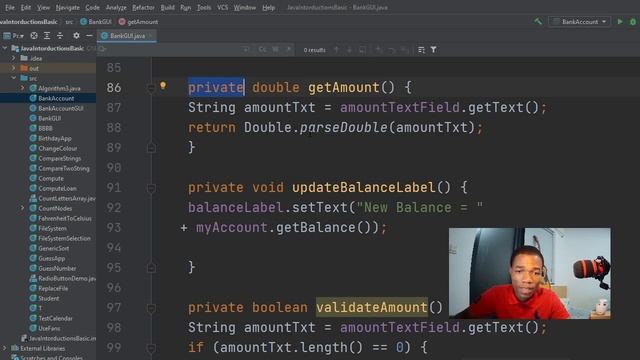Screen dimensions: 640x360
Task: Click the parseDouble call on line 88
Action: point(344,128)
